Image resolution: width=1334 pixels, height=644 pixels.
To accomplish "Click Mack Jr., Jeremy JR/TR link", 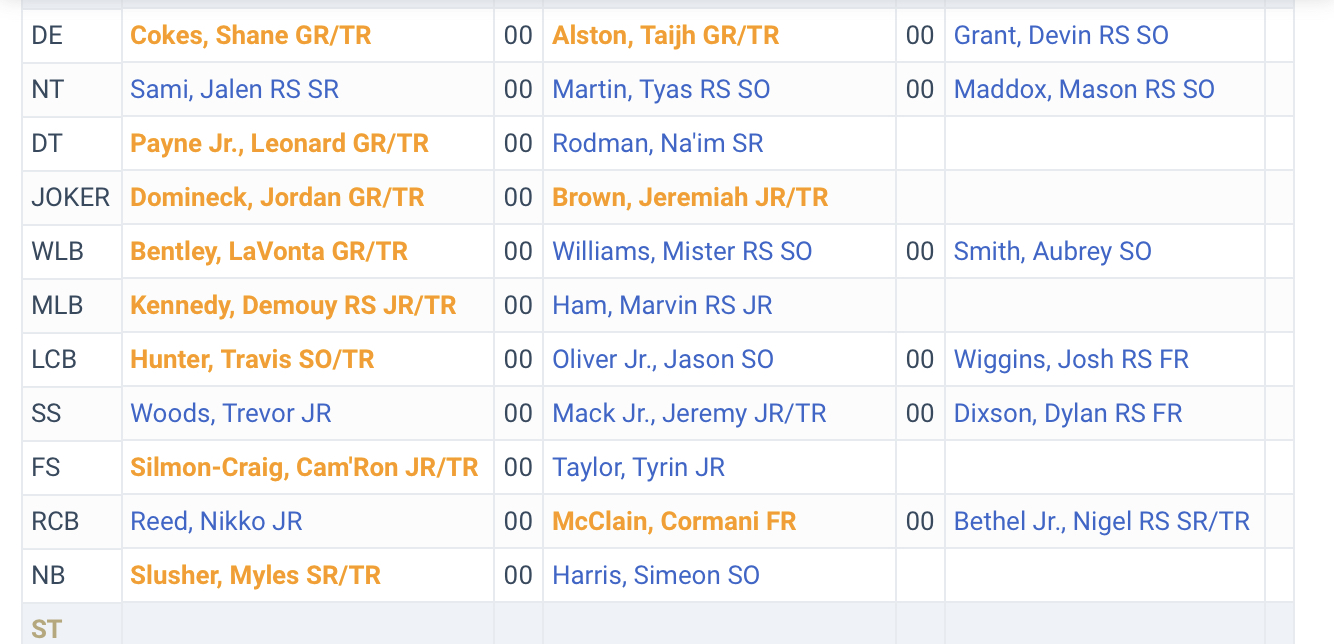I will [690, 413].
